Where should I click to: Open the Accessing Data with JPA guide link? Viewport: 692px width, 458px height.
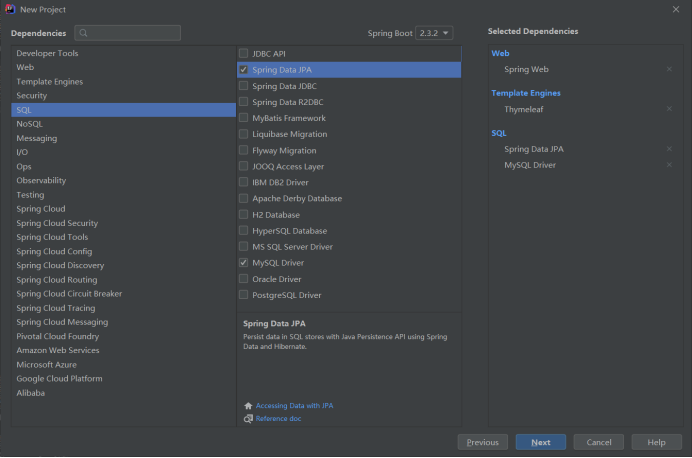point(294,406)
